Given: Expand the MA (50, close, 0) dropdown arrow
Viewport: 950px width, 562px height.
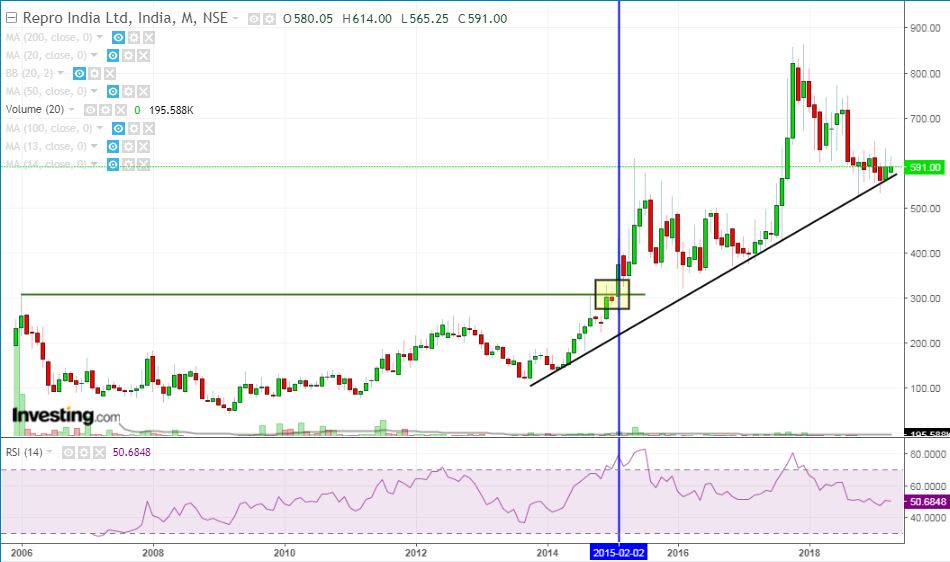Looking at the screenshot, I should pos(95,91).
